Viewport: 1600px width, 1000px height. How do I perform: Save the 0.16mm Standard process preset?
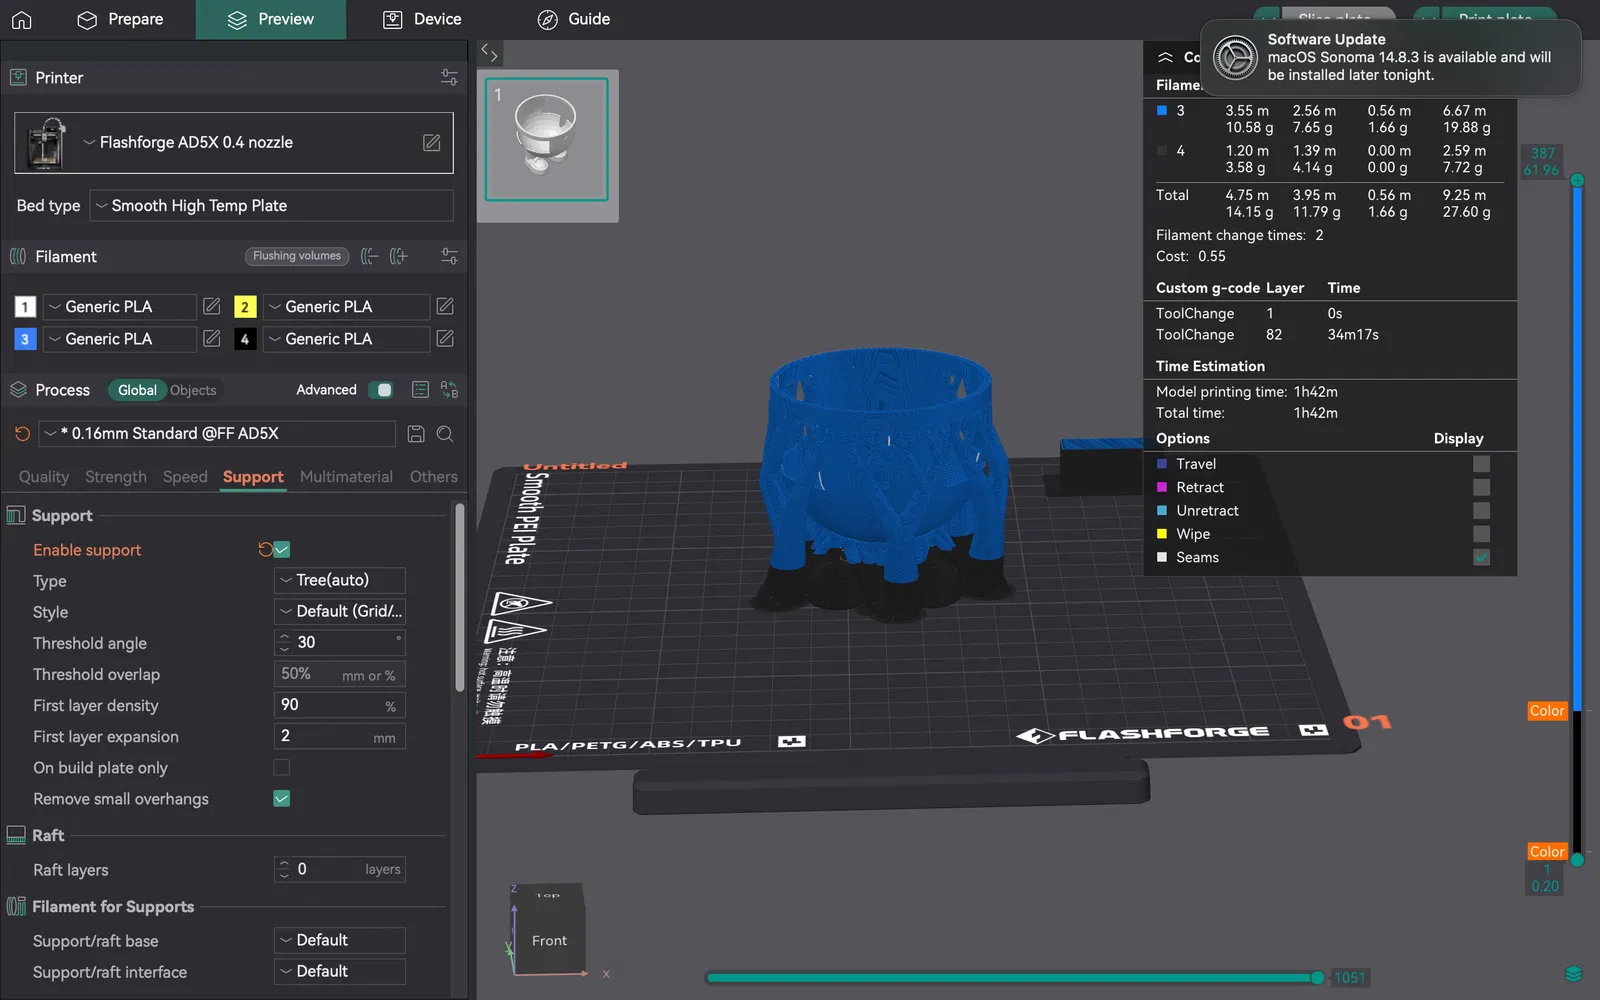pyautogui.click(x=416, y=433)
